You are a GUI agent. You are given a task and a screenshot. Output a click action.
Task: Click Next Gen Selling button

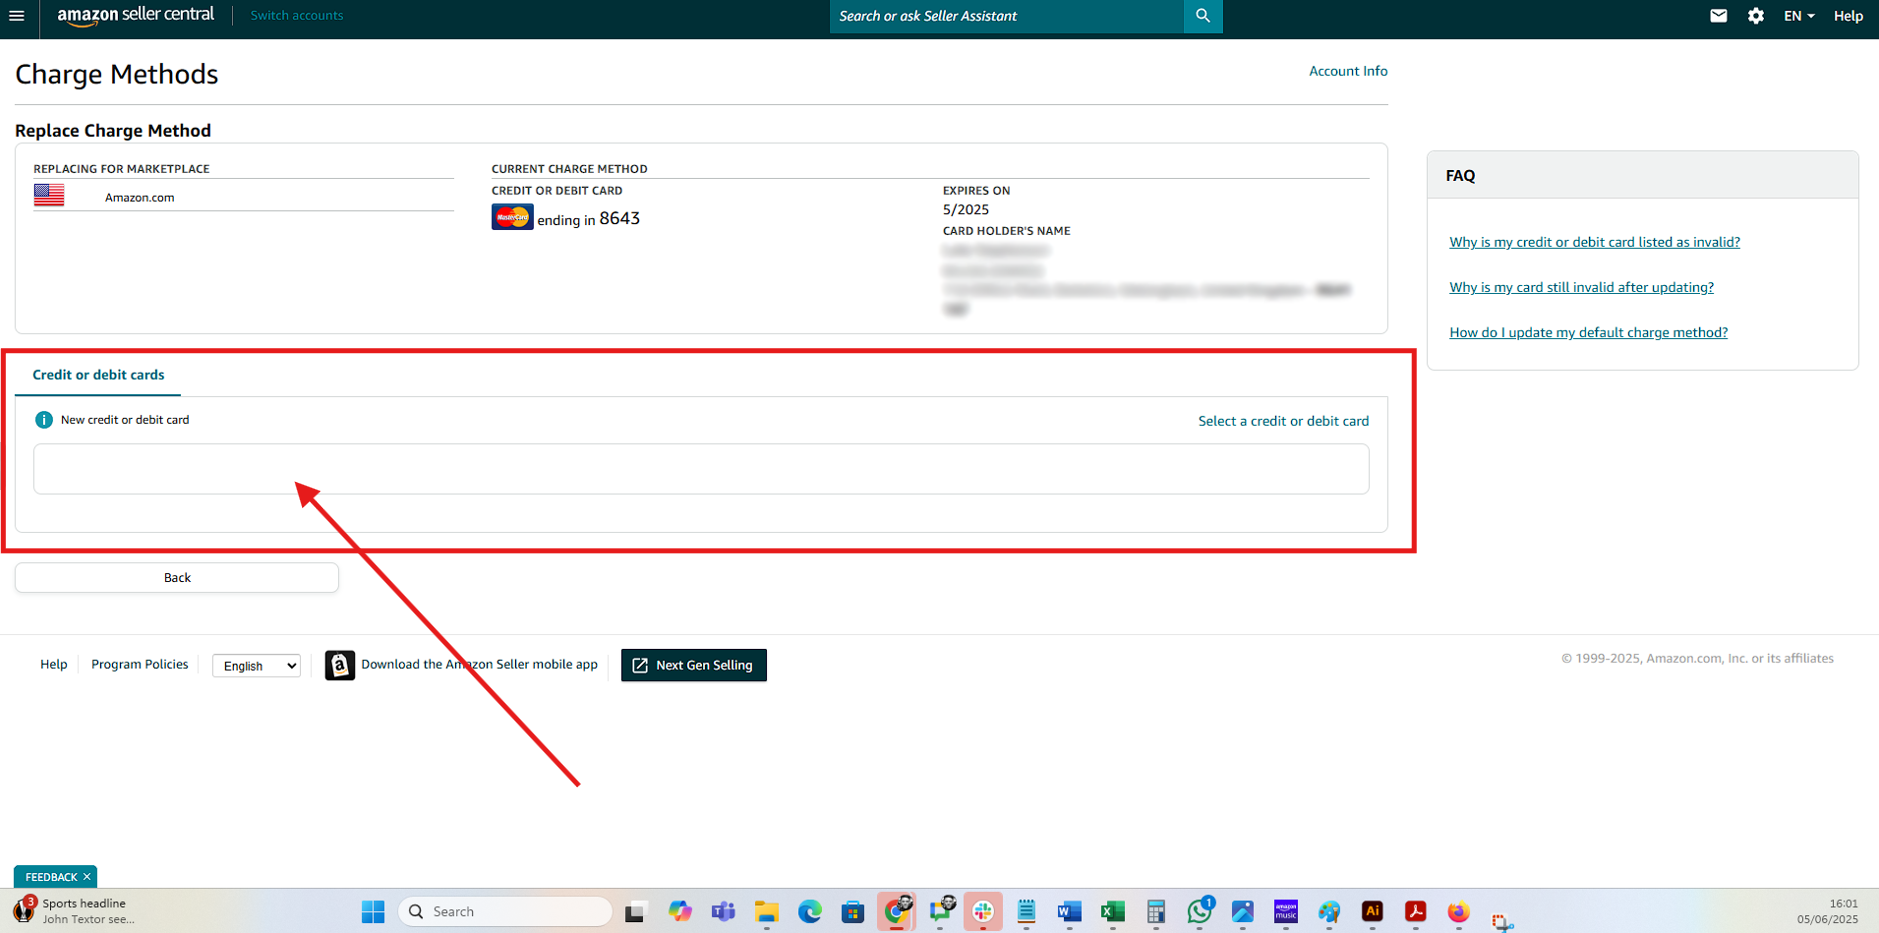(x=694, y=665)
